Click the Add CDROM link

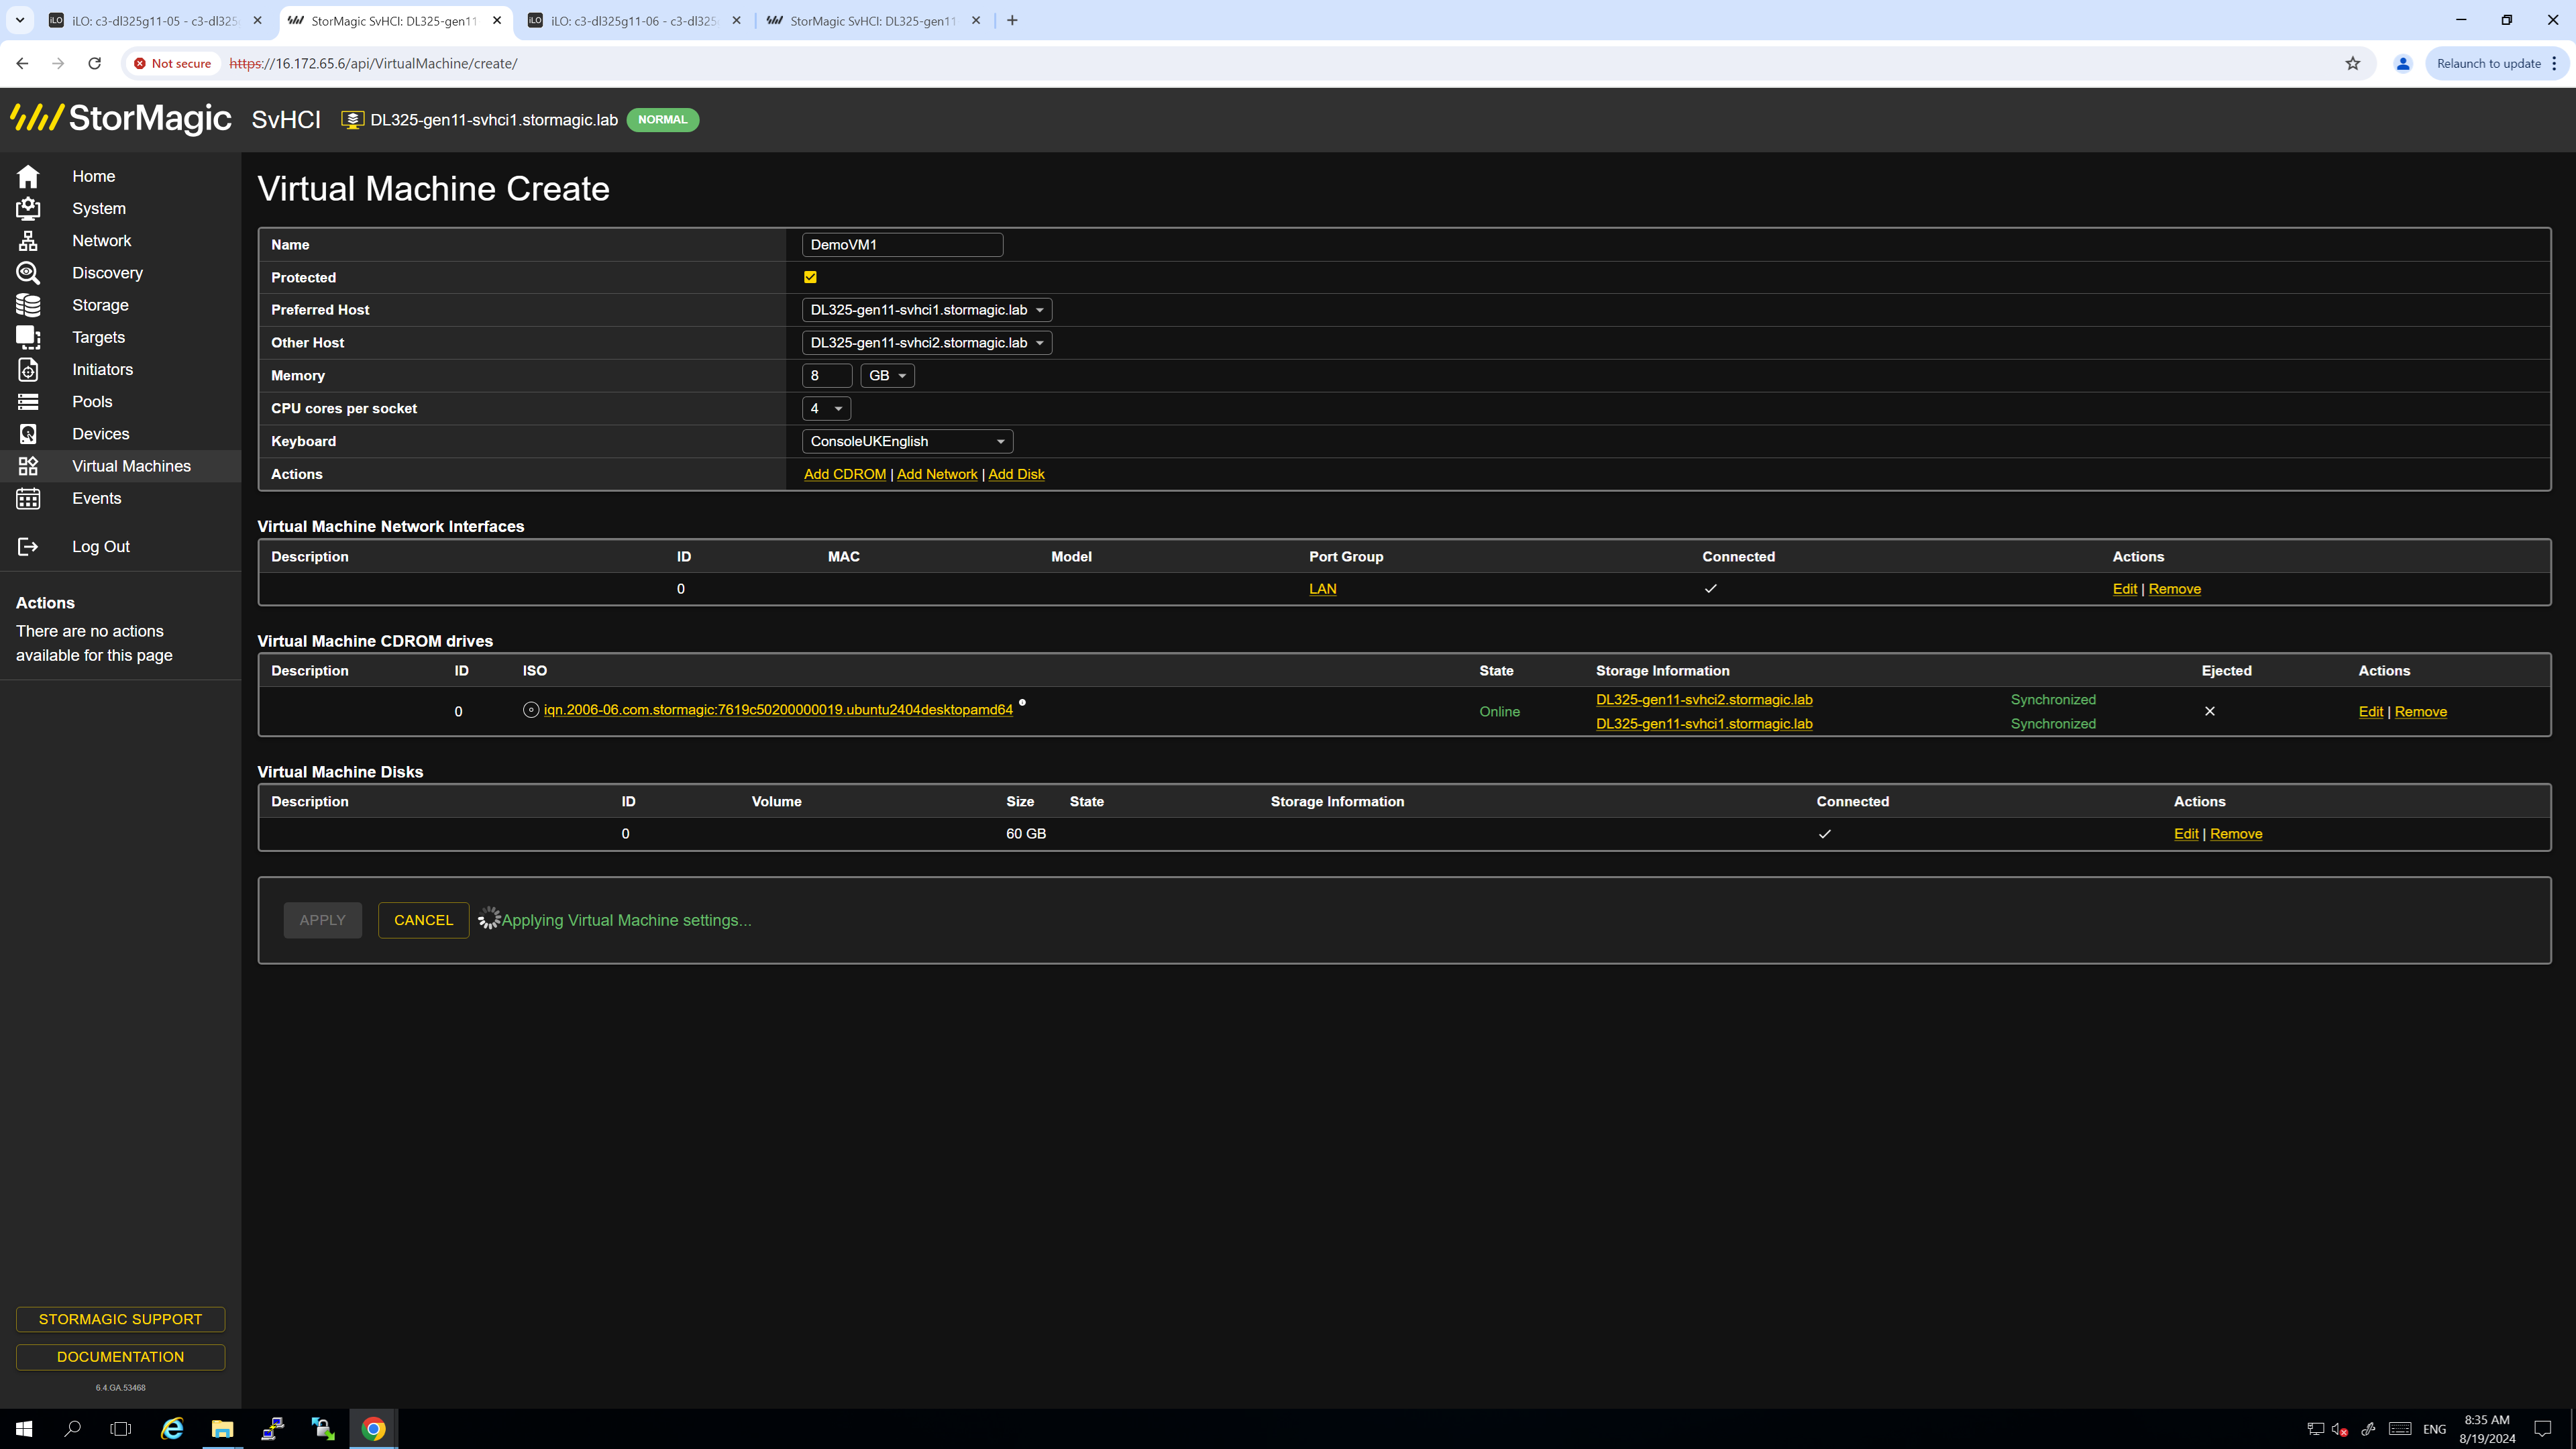tap(845, 474)
